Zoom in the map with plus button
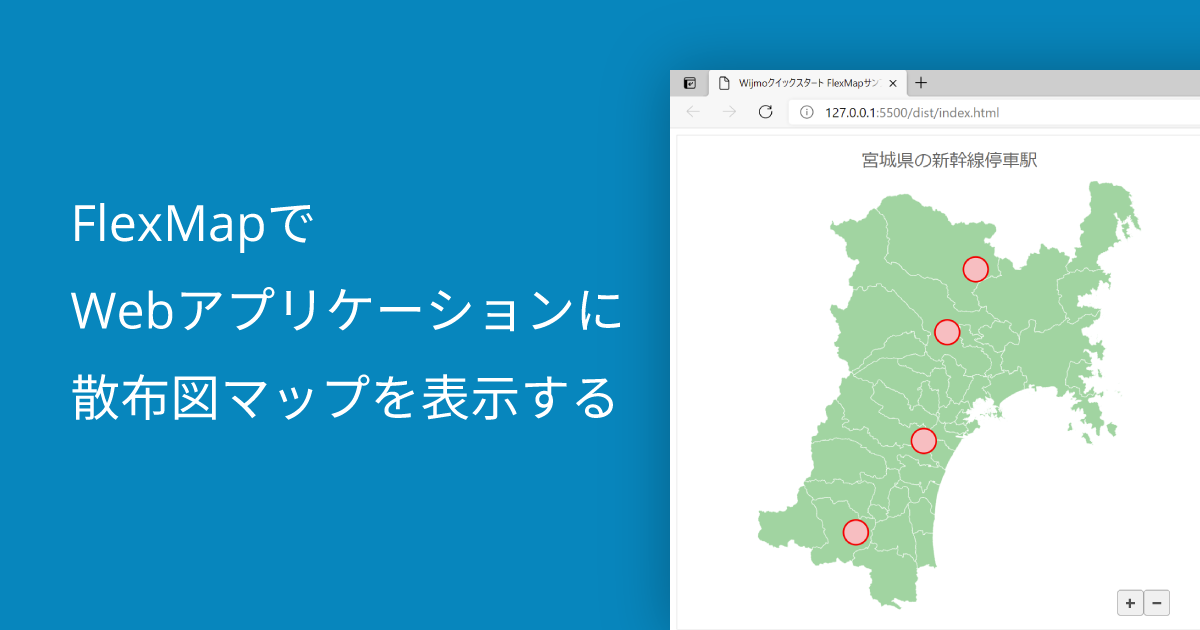Screen dimensions: 1200x630 point(1130,603)
